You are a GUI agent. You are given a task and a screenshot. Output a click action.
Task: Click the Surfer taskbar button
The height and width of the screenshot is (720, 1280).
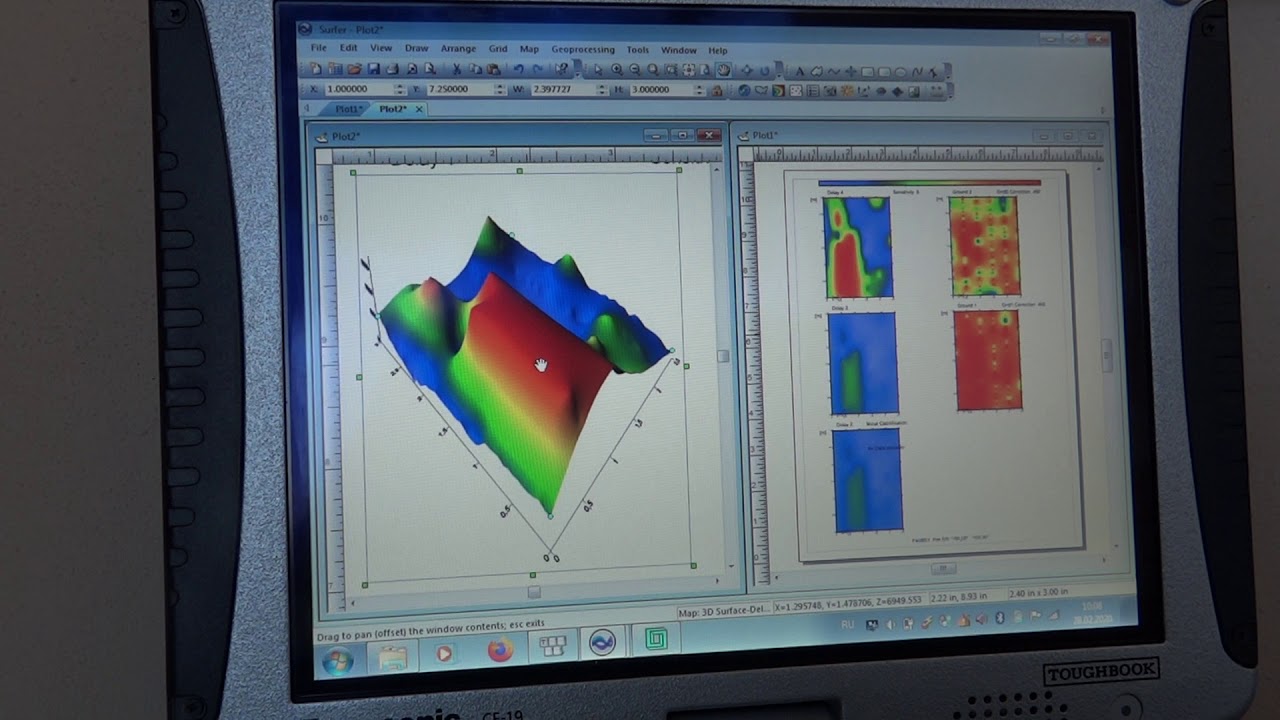(602, 643)
